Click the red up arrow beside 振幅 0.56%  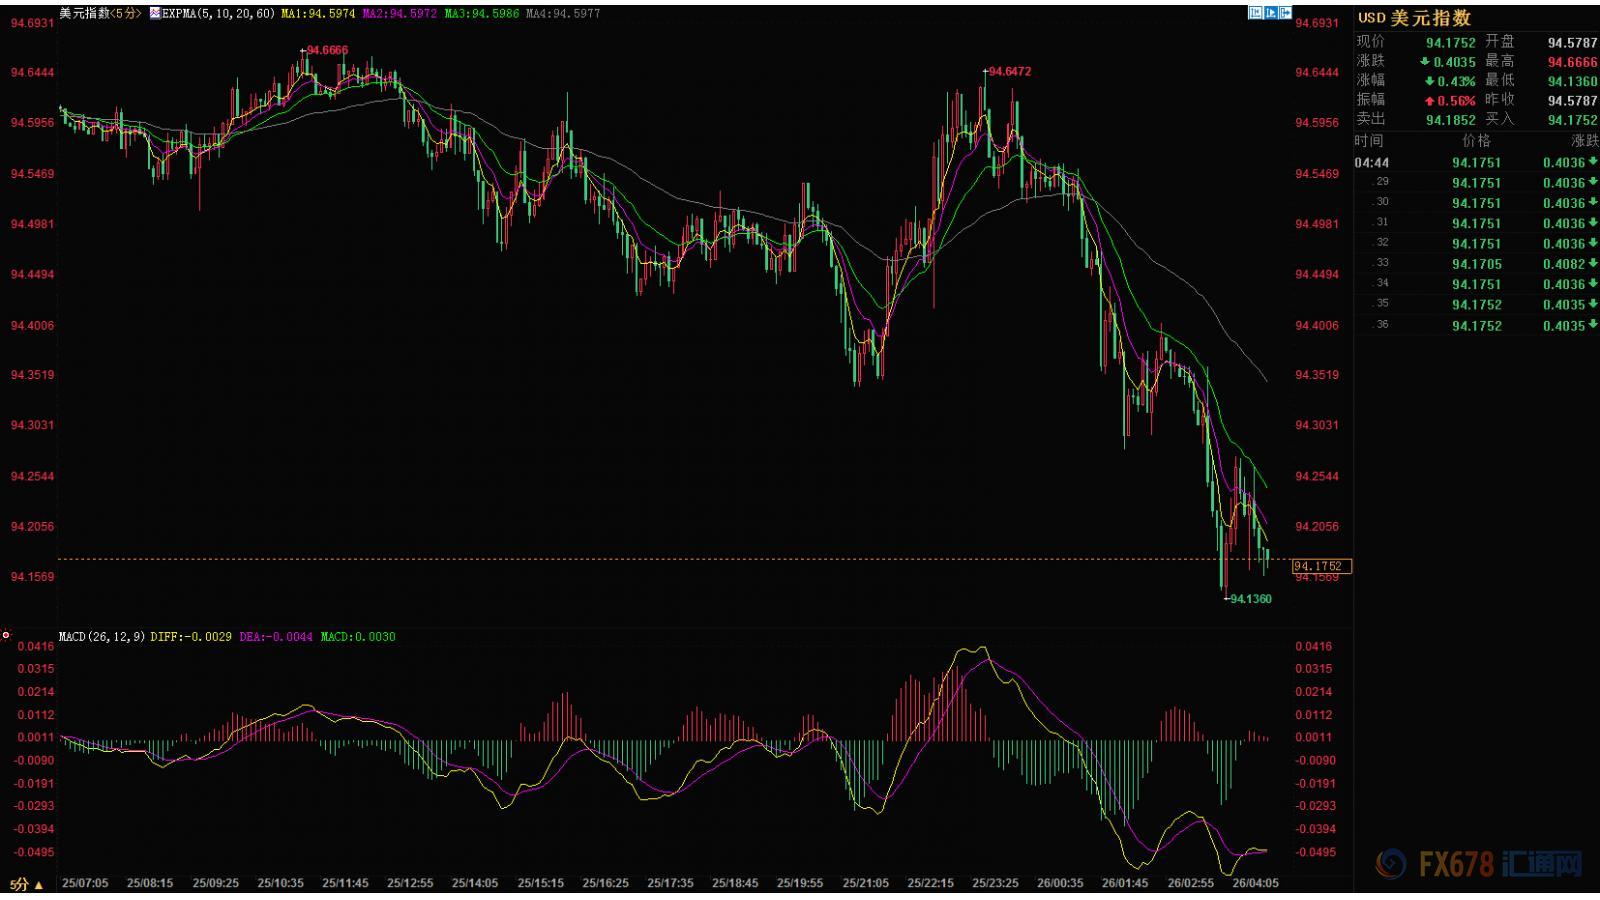coord(1429,101)
